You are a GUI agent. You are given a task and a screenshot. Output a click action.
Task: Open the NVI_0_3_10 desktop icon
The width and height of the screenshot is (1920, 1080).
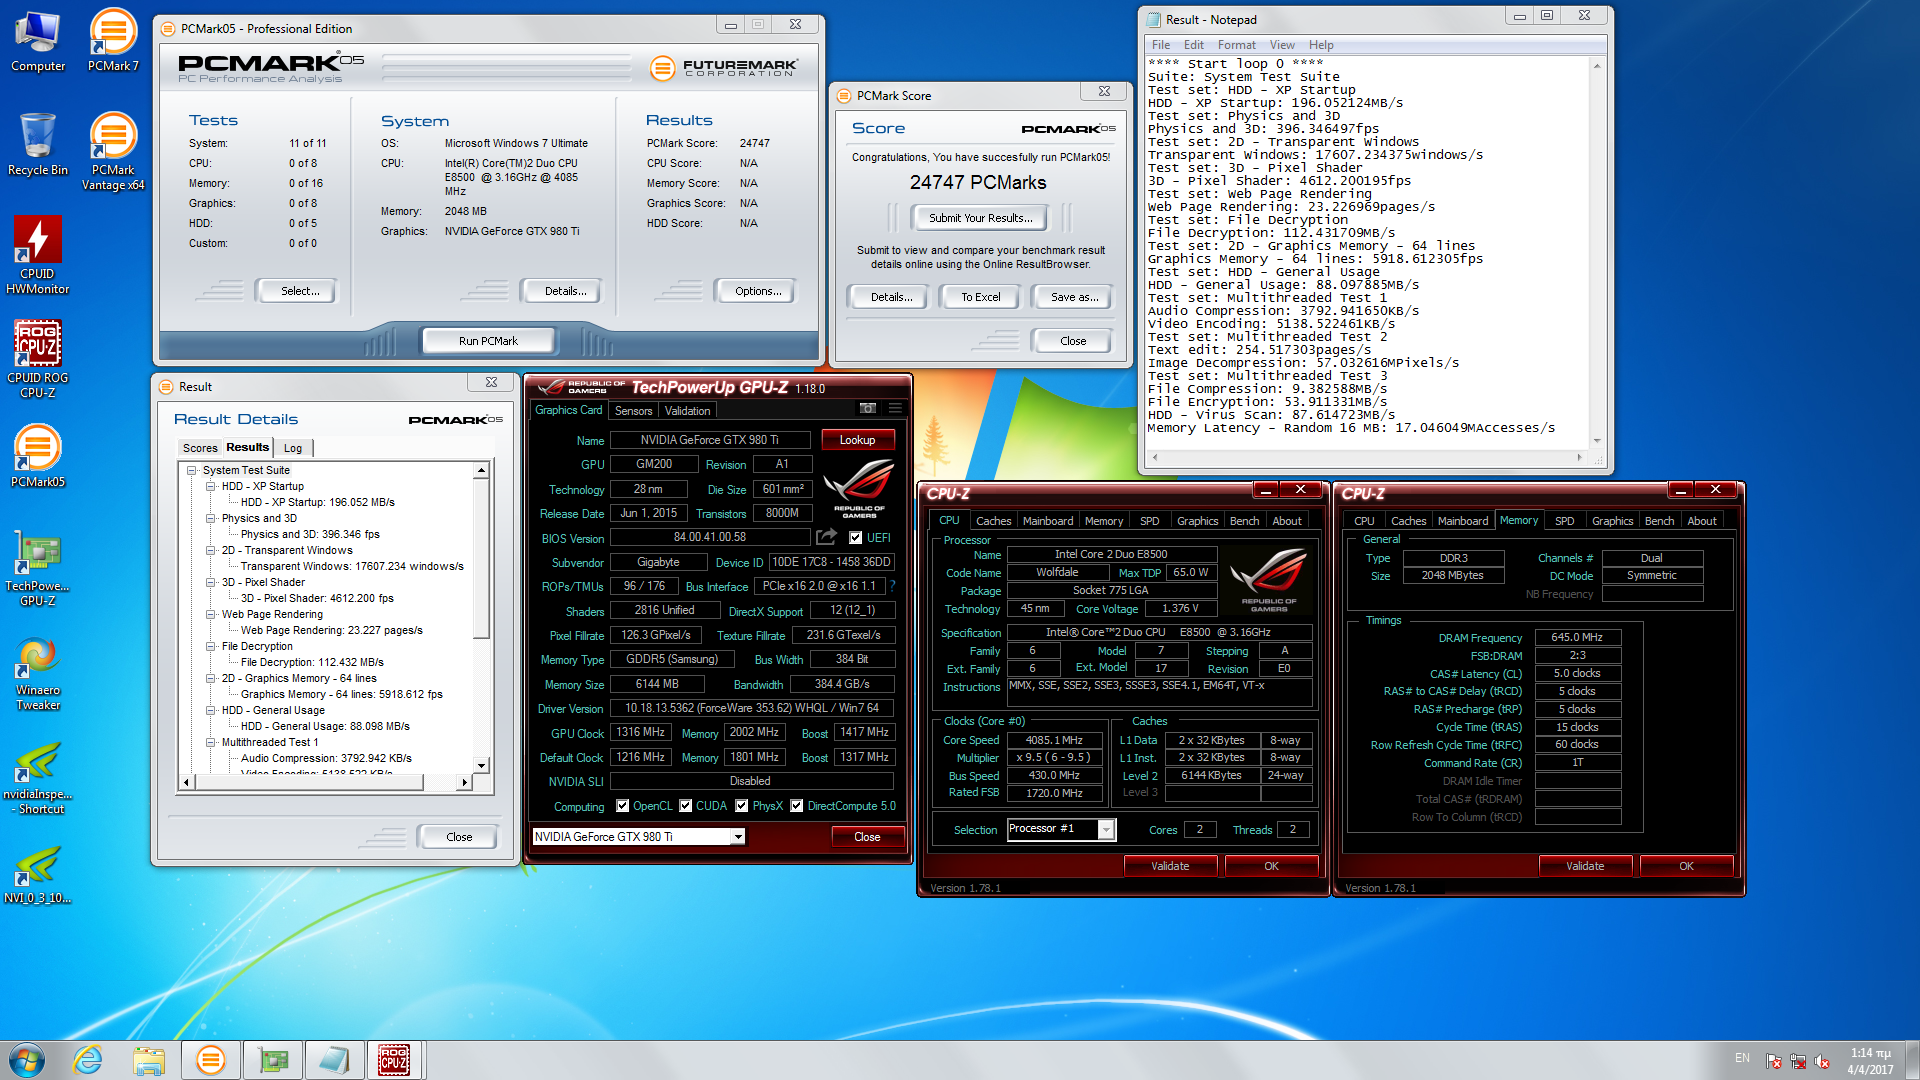(38, 873)
